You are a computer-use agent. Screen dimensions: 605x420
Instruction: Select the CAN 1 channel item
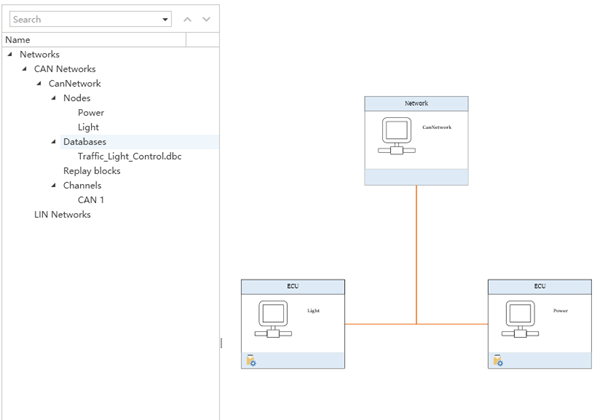pyautogui.click(x=91, y=200)
